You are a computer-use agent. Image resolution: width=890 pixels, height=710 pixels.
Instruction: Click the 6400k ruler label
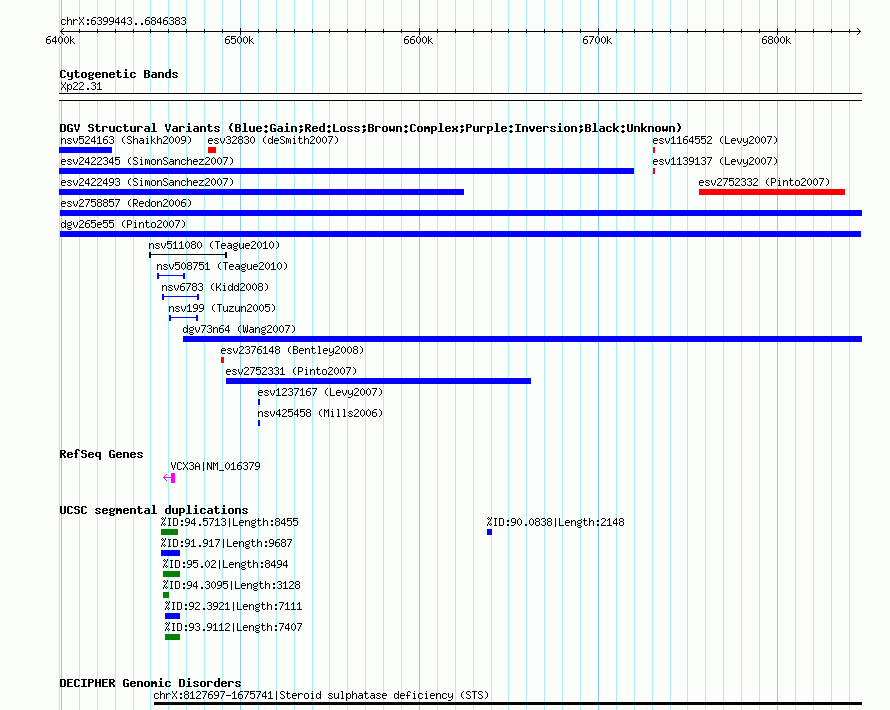(x=60, y=40)
